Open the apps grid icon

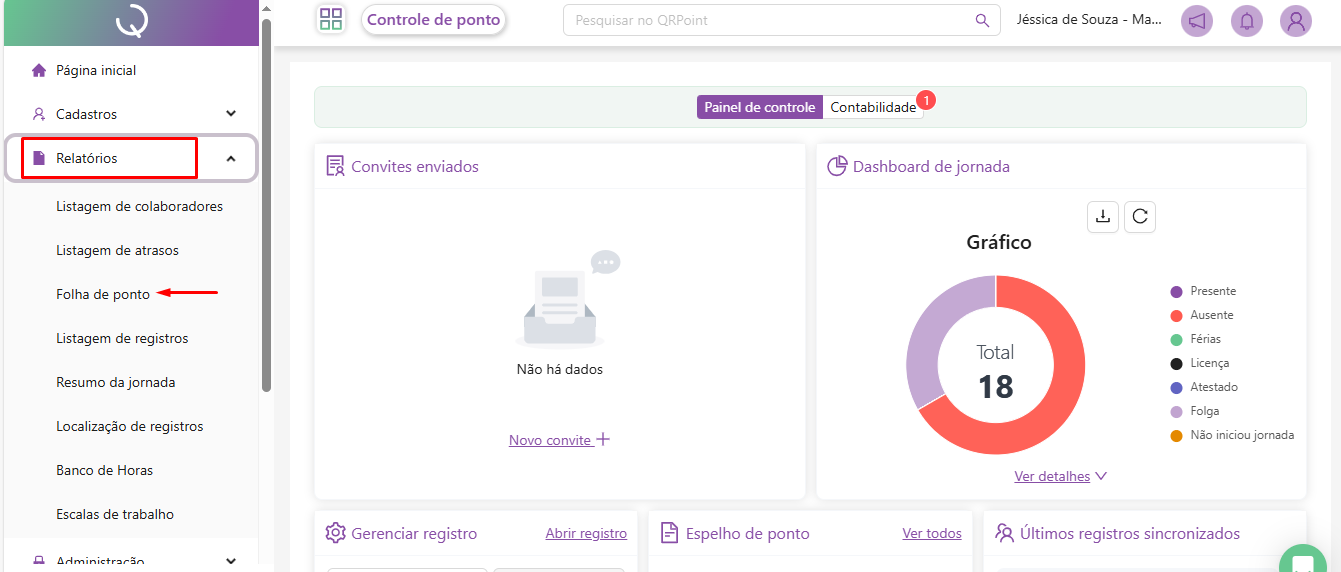tap(330, 20)
